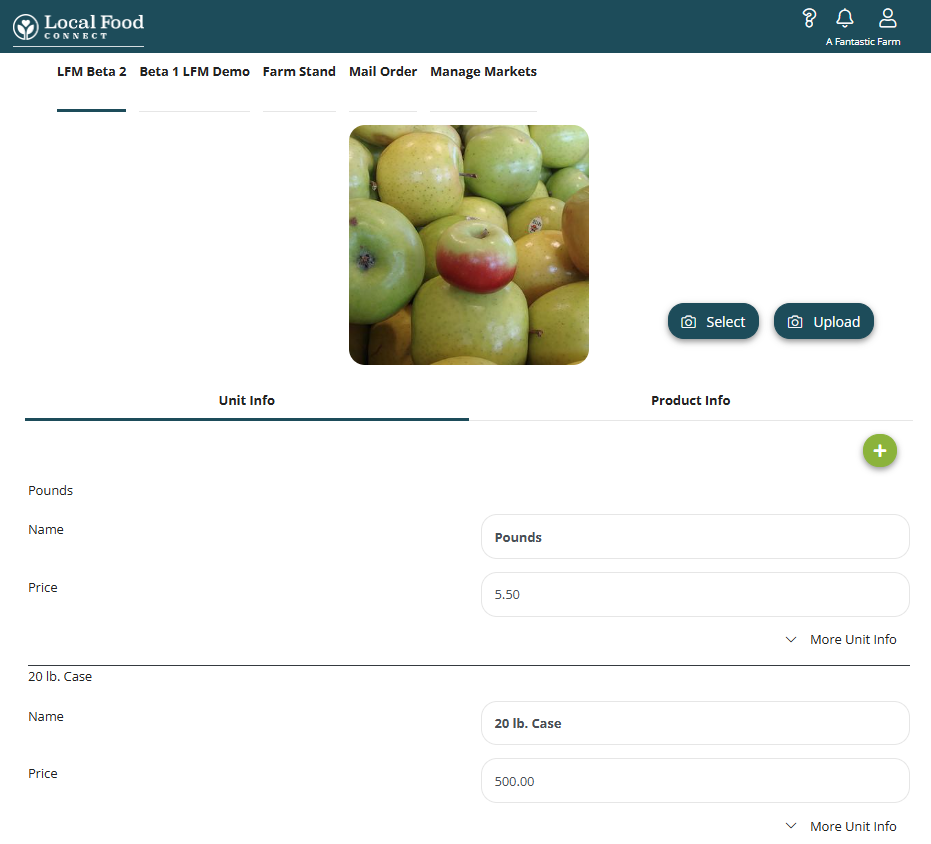
Task: Go to the Farm Stand tab
Action: [x=299, y=72]
